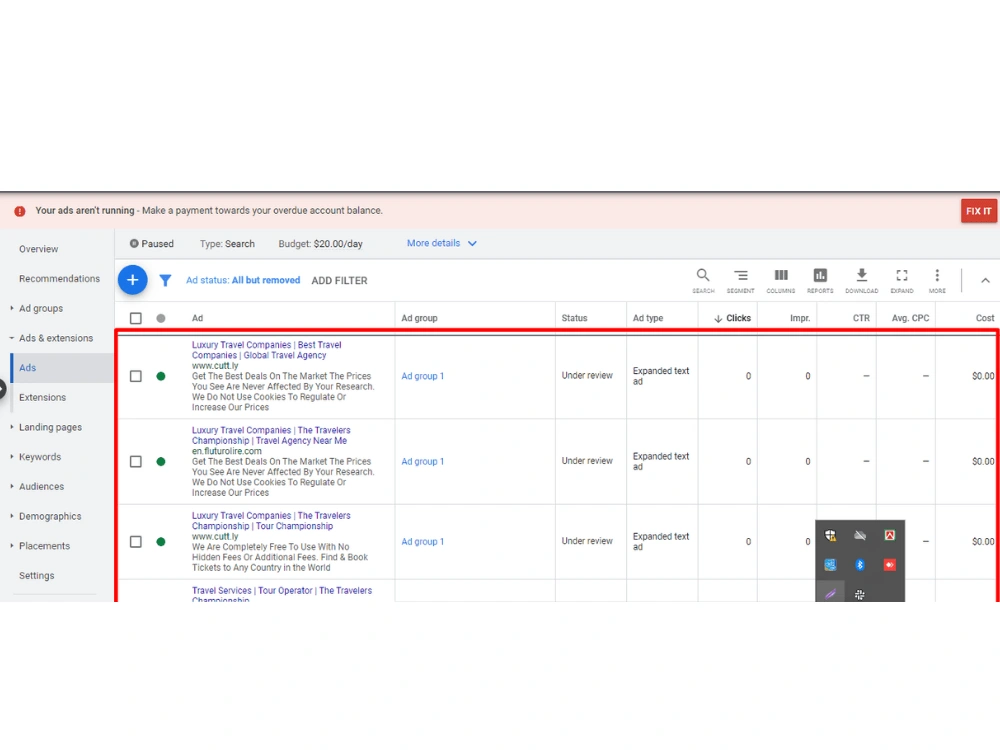
Task: Click the OneDrive cloud tray icon
Action: pyautogui.click(x=860, y=535)
